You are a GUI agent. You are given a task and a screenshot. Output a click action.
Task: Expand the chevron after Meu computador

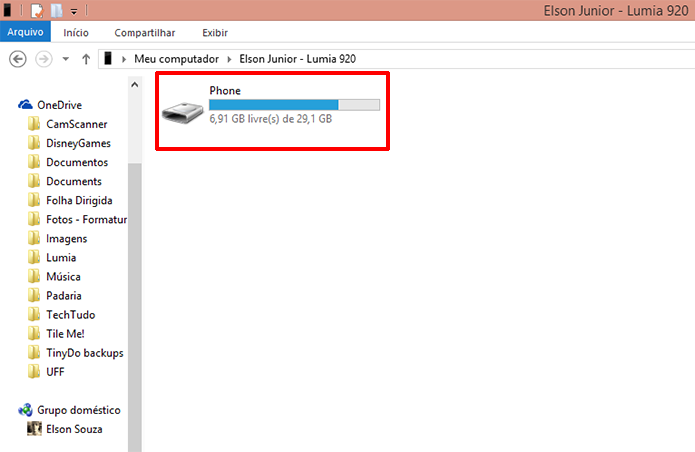229,59
